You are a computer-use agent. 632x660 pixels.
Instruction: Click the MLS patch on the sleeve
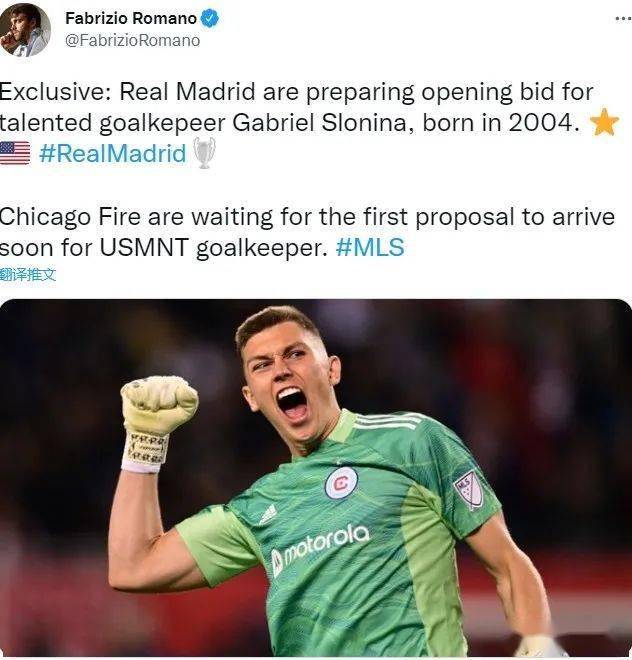pos(468,490)
